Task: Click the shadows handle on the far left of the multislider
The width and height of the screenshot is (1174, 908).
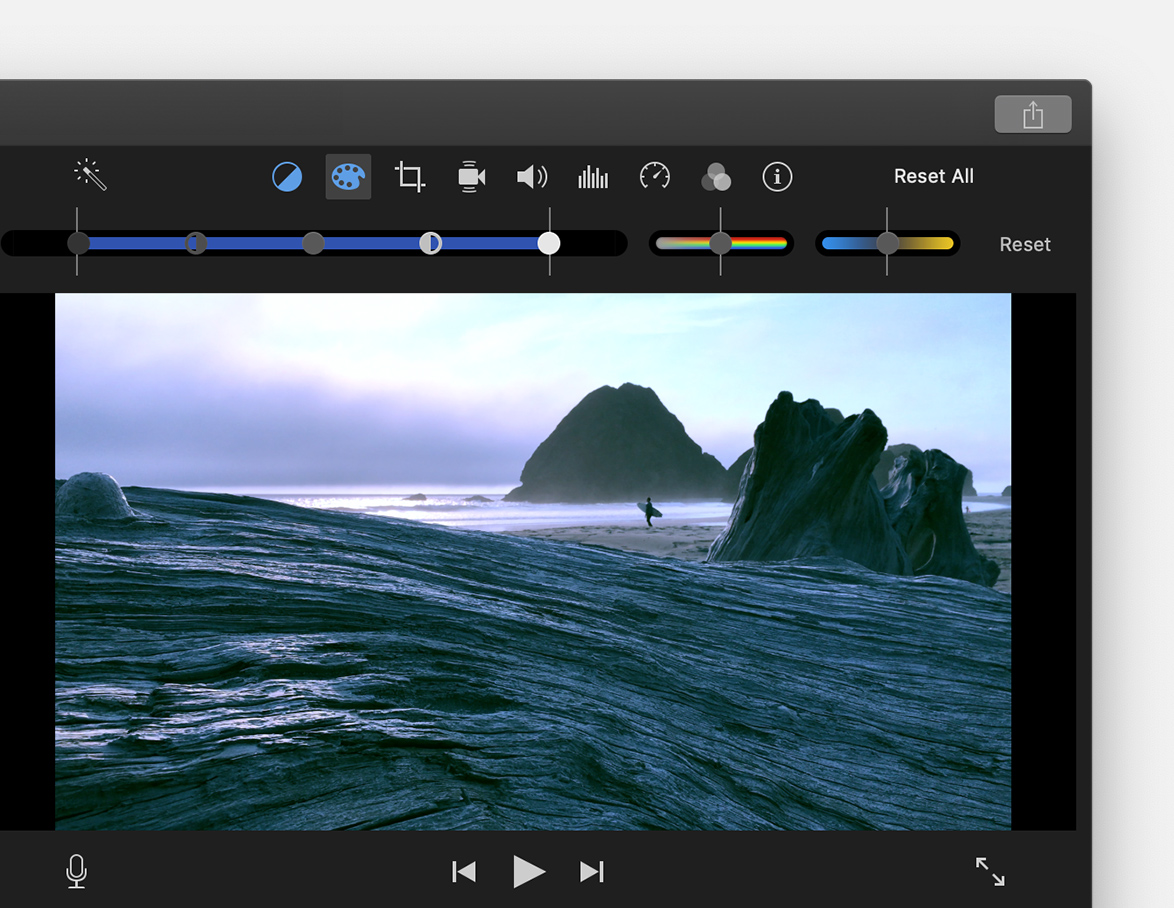Action: pos(78,243)
